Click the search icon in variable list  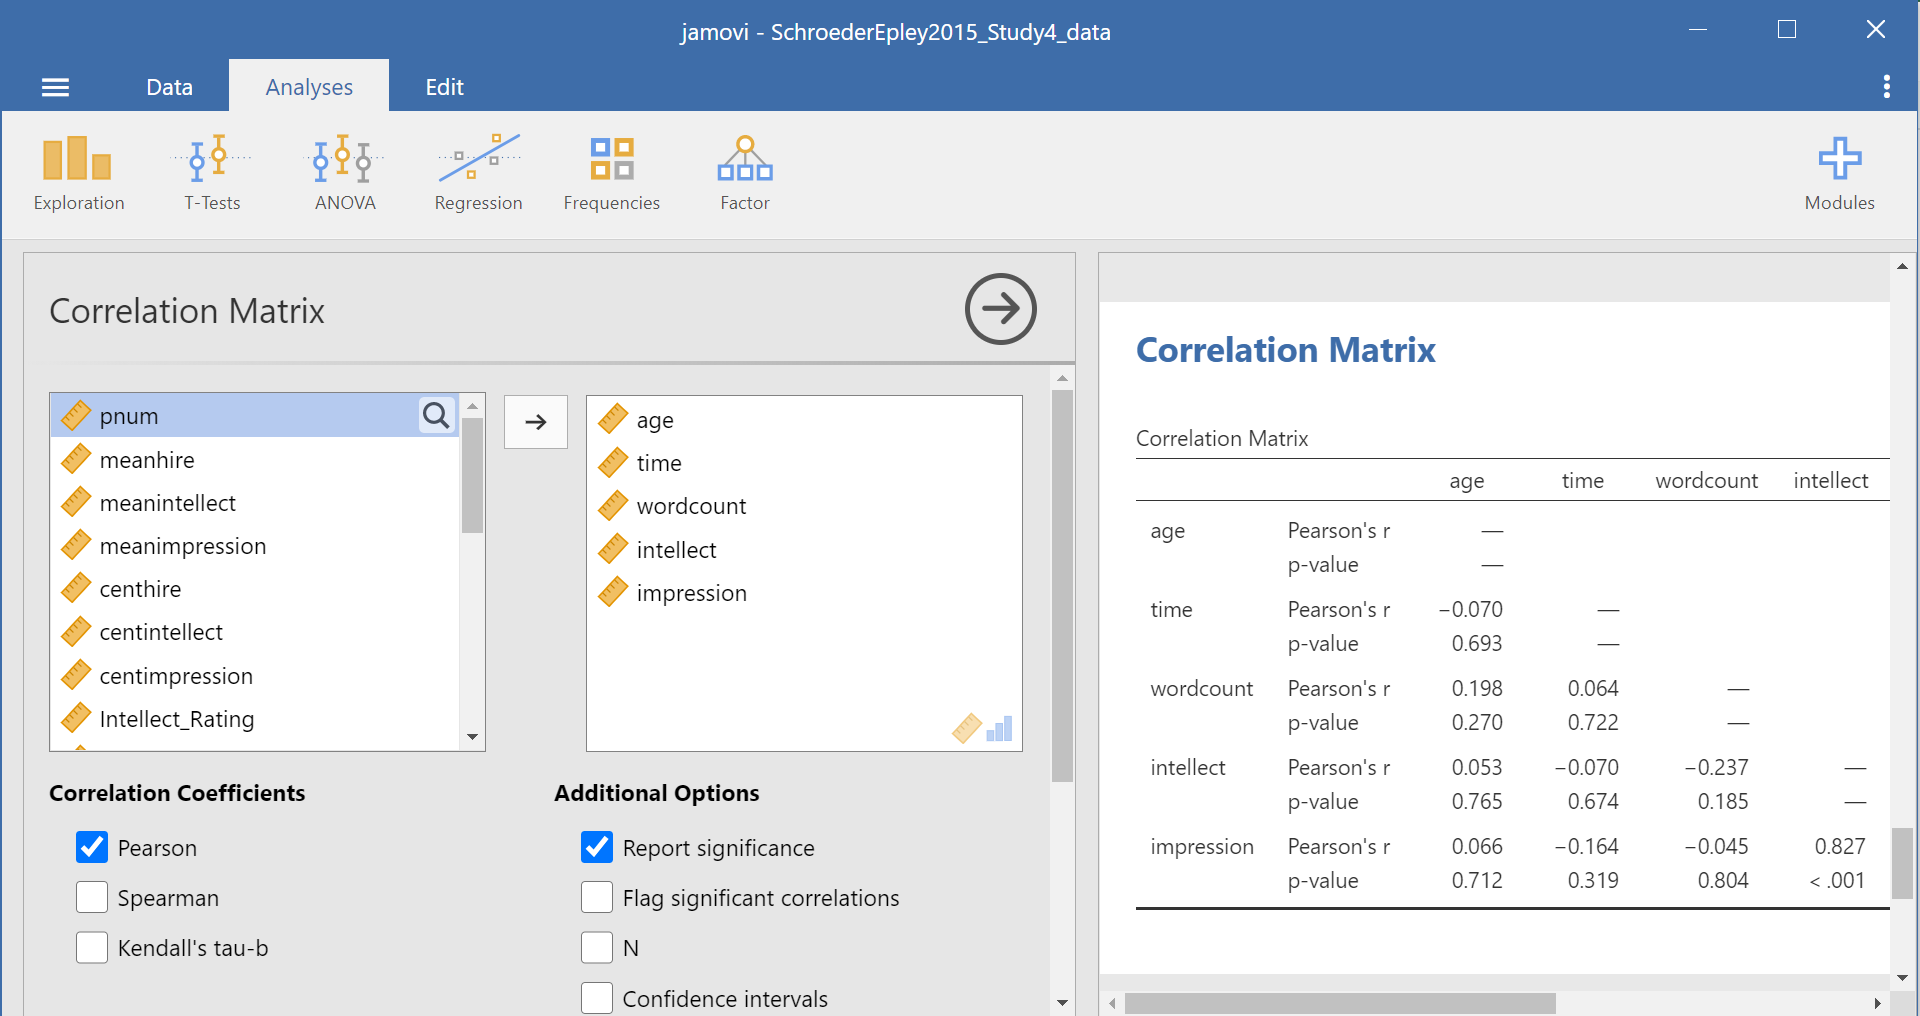coord(436,415)
